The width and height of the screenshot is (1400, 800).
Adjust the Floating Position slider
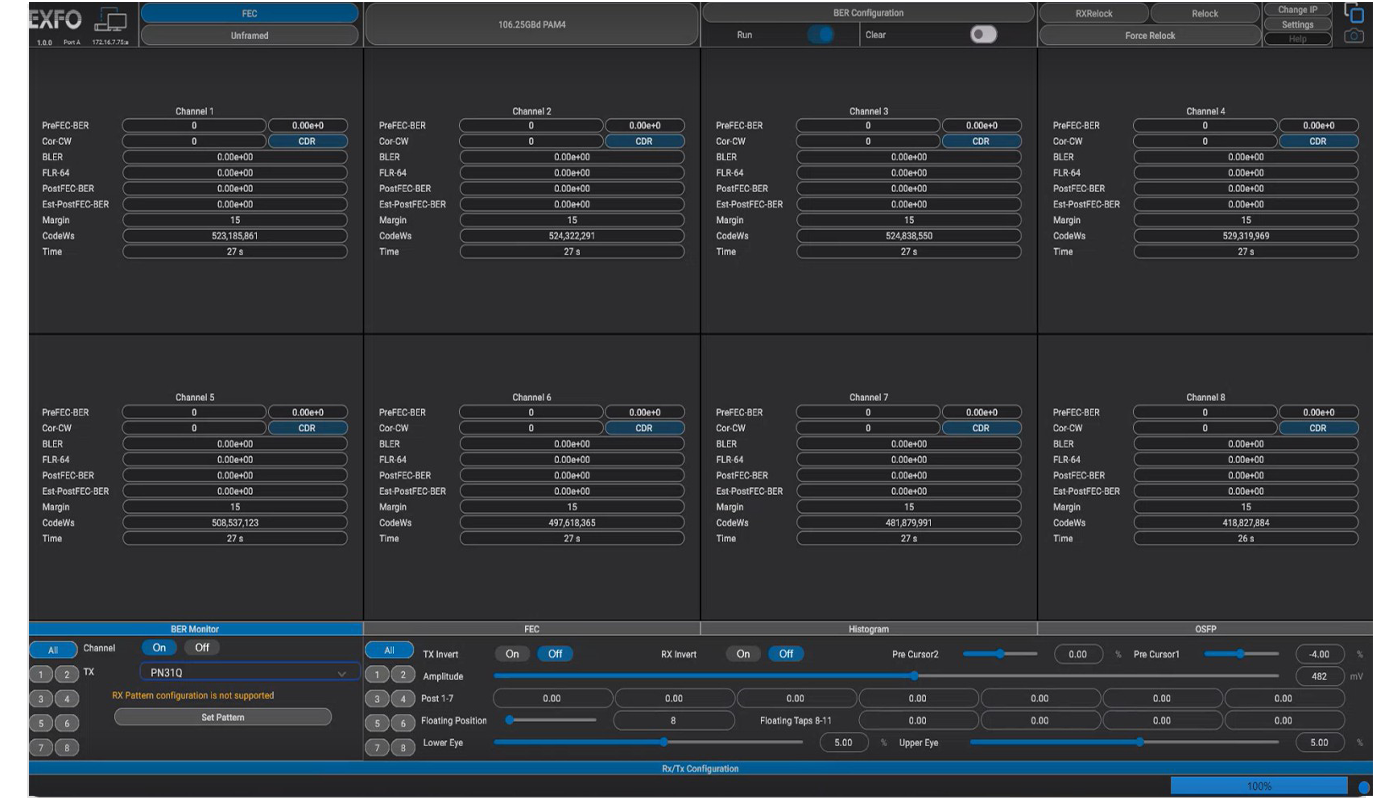(551, 719)
